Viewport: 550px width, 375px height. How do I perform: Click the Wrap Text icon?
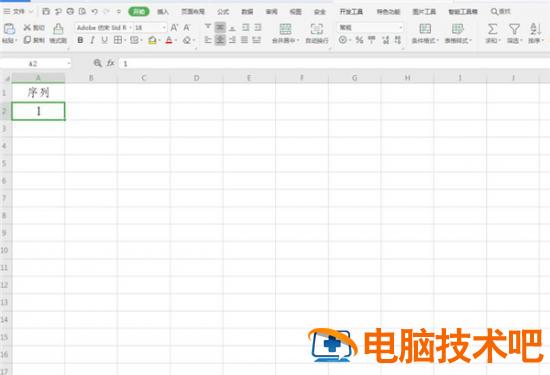pyautogui.click(x=317, y=29)
